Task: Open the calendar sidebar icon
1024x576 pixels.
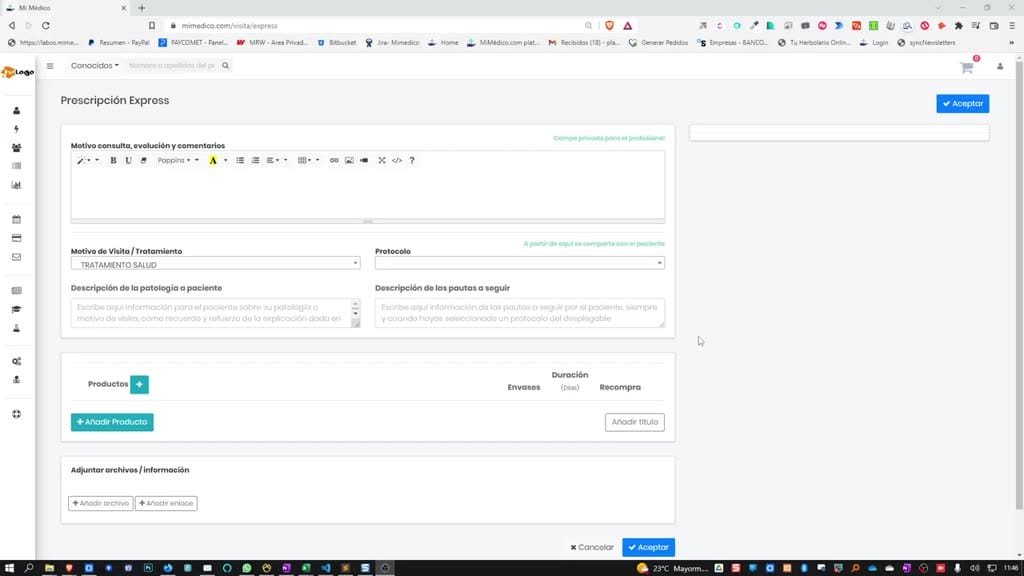Action: pyautogui.click(x=16, y=219)
